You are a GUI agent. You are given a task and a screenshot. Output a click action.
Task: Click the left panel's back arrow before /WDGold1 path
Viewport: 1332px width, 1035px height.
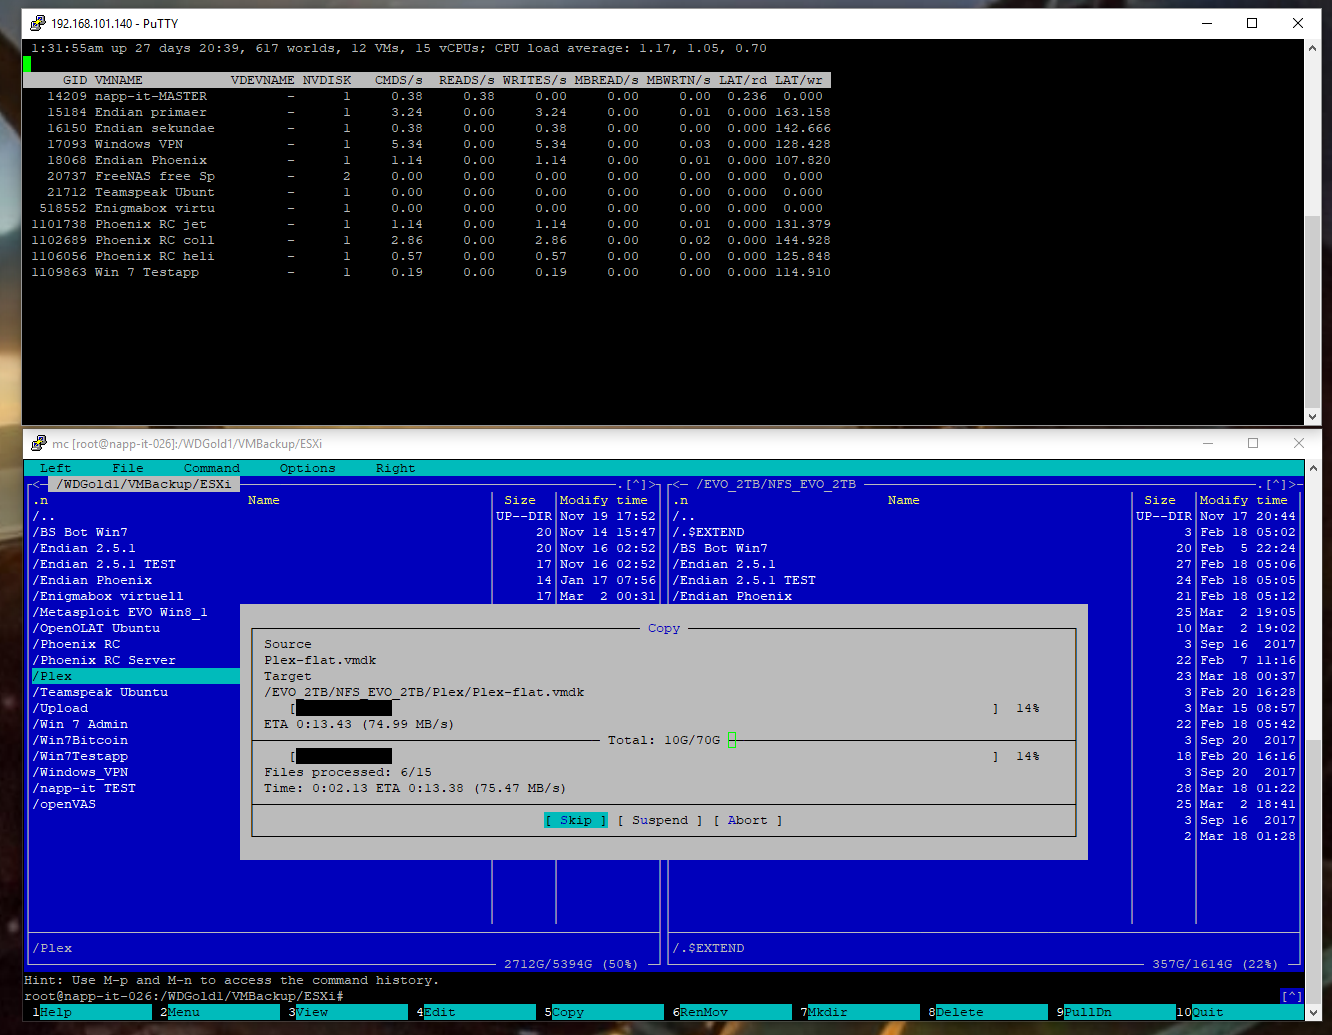pyautogui.click(x=40, y=484)
